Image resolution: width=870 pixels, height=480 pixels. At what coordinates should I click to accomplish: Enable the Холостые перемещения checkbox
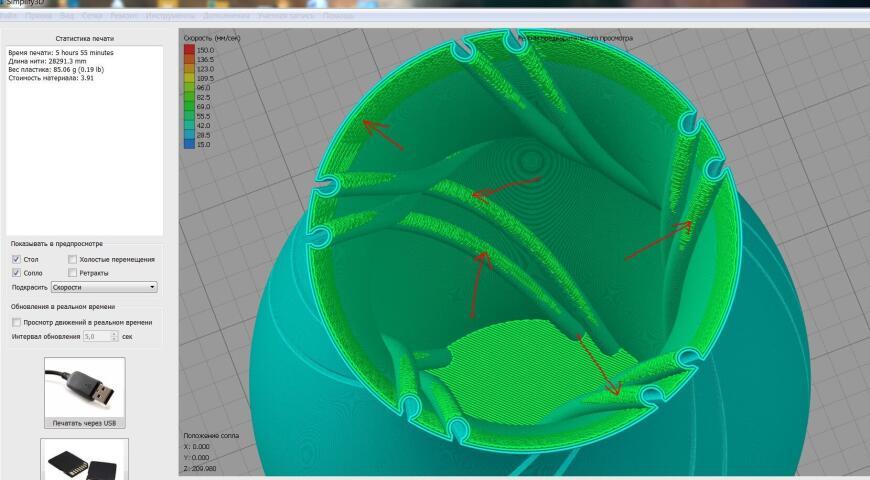click(73, 259)
